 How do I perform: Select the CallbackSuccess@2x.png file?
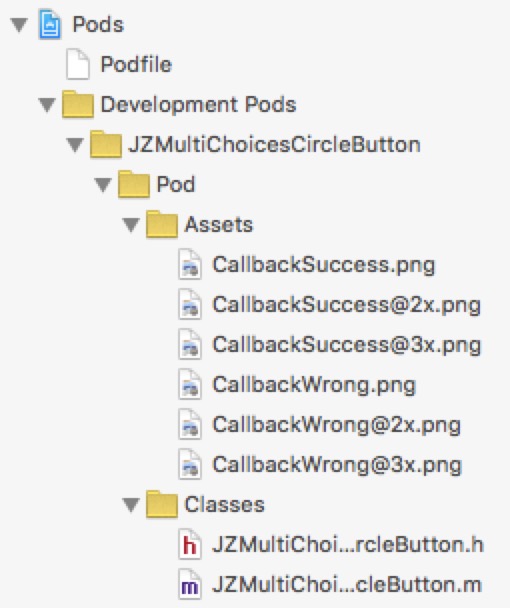pyautogui.click(x=347, y=305)
